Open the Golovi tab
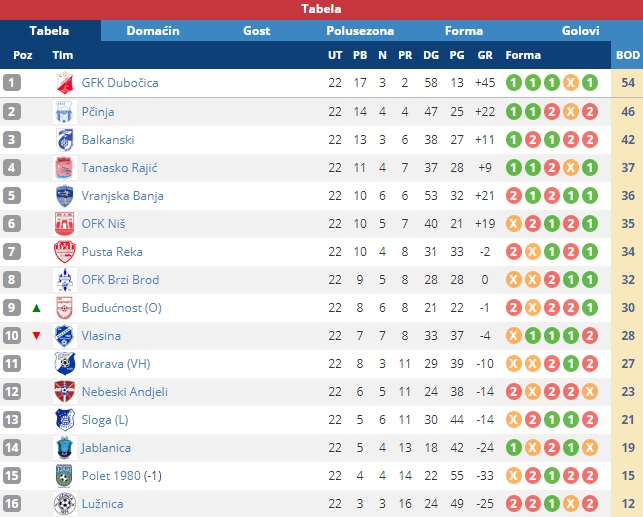 click(580, 31)
